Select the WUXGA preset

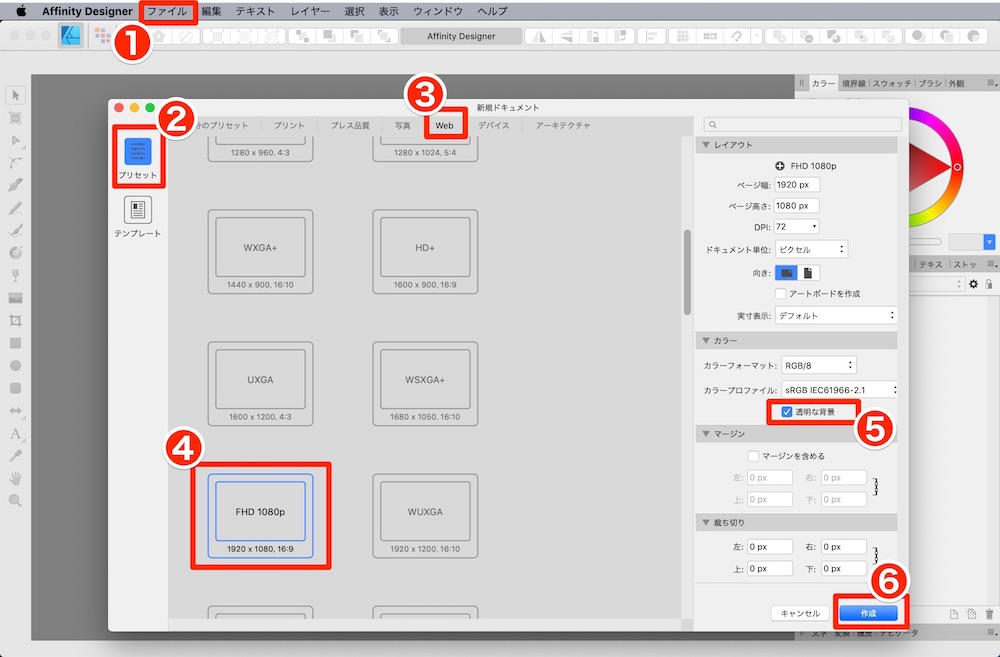coord(425,515)
